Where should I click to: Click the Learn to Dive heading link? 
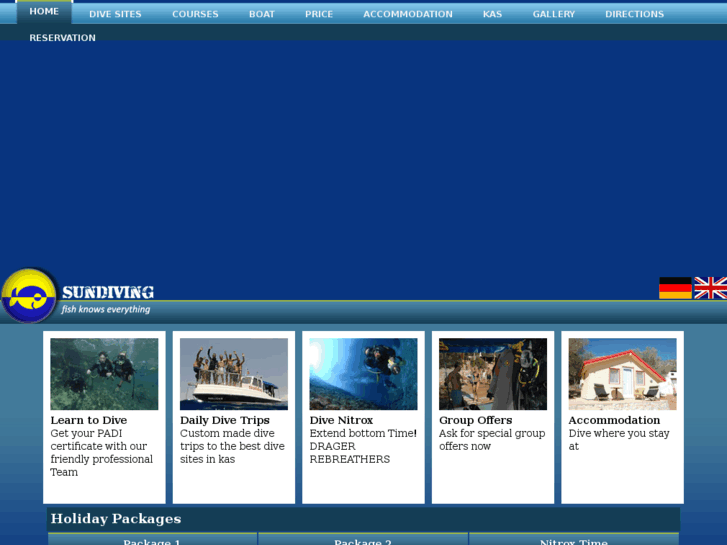(x=89, y=420)
